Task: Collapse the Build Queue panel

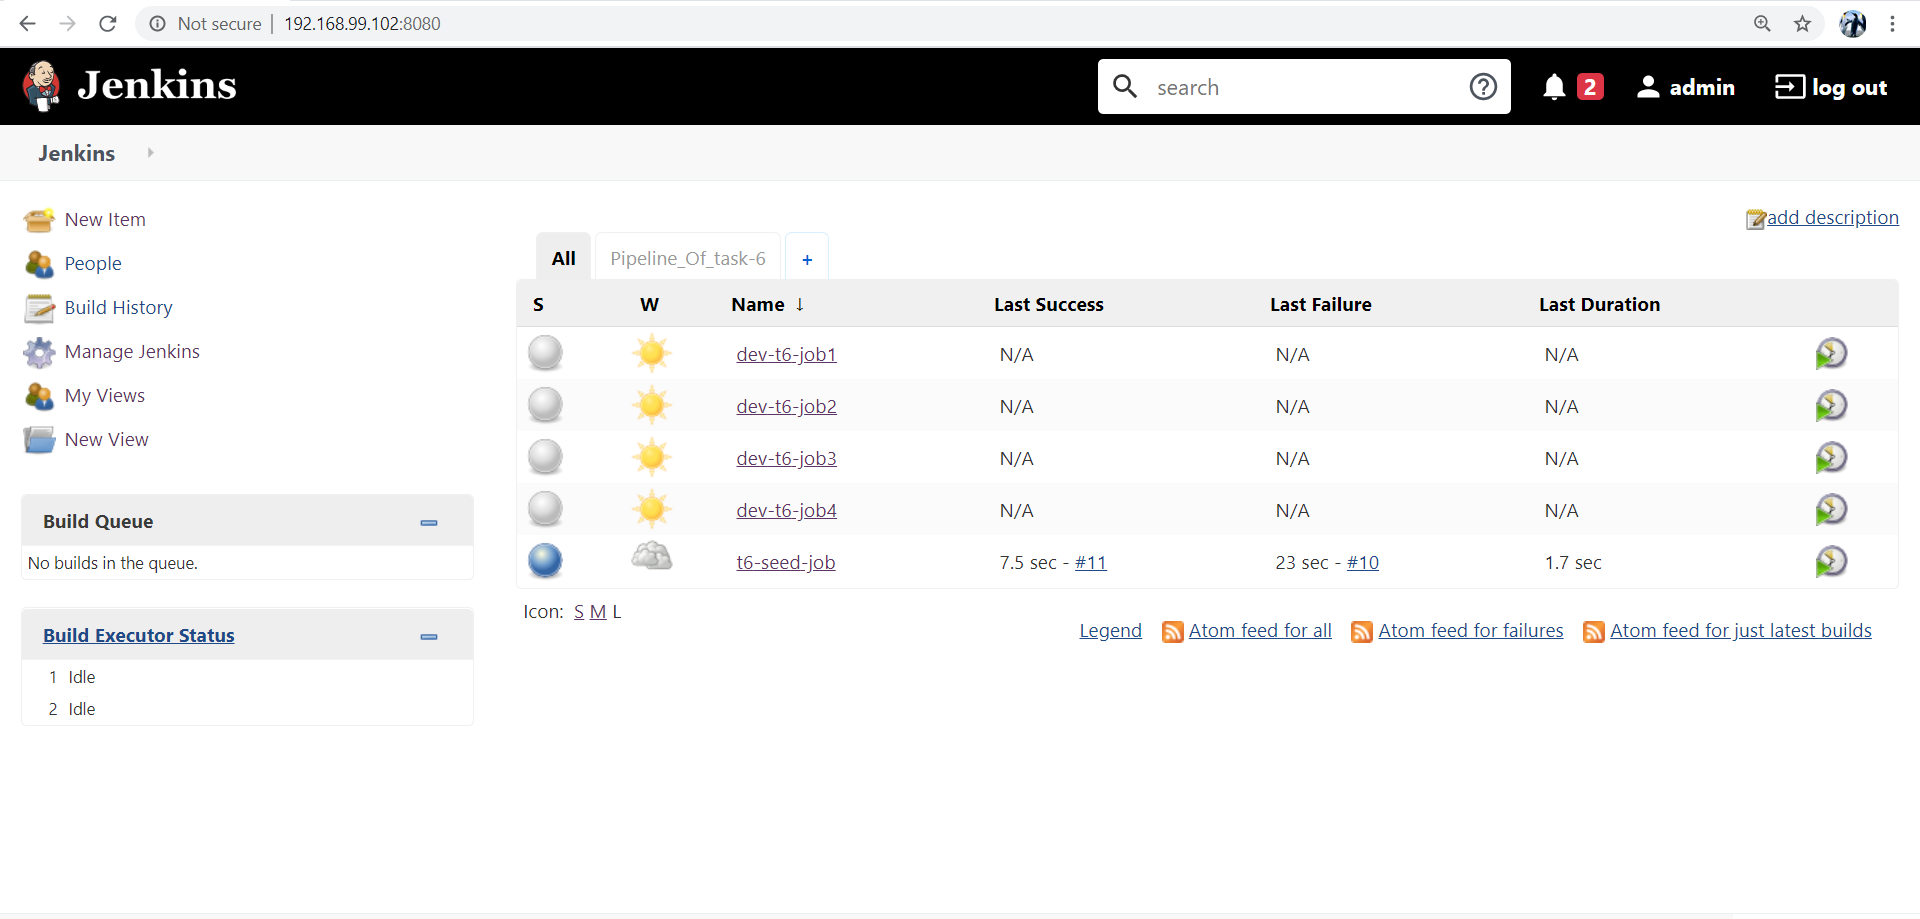Action: click(429, 521)
